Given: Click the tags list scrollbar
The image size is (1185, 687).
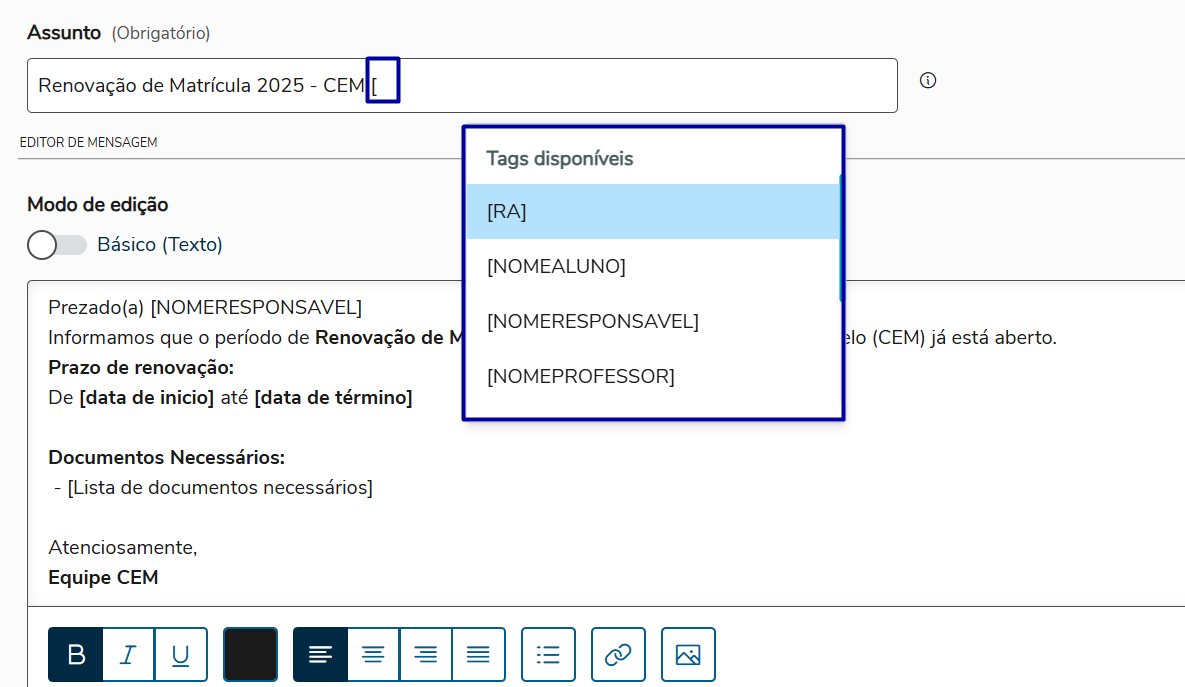Looking at the screenshot, I should (841, 240).
